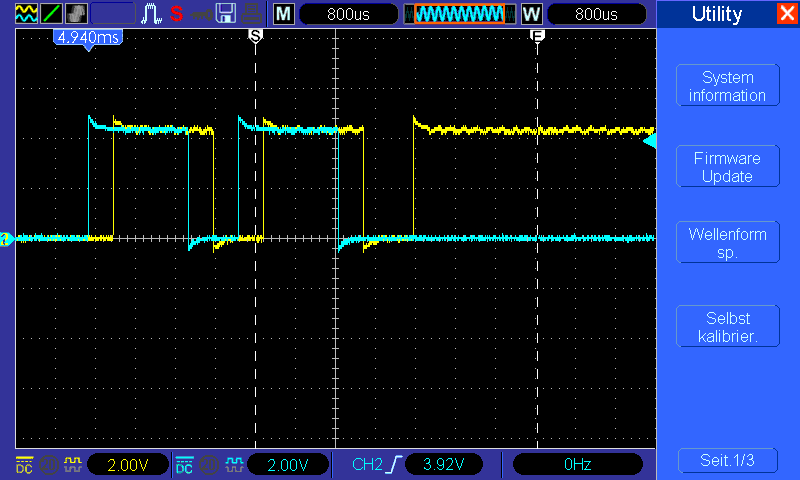
Task: Open the W window timebase 800us field
Action: (596, 14)
